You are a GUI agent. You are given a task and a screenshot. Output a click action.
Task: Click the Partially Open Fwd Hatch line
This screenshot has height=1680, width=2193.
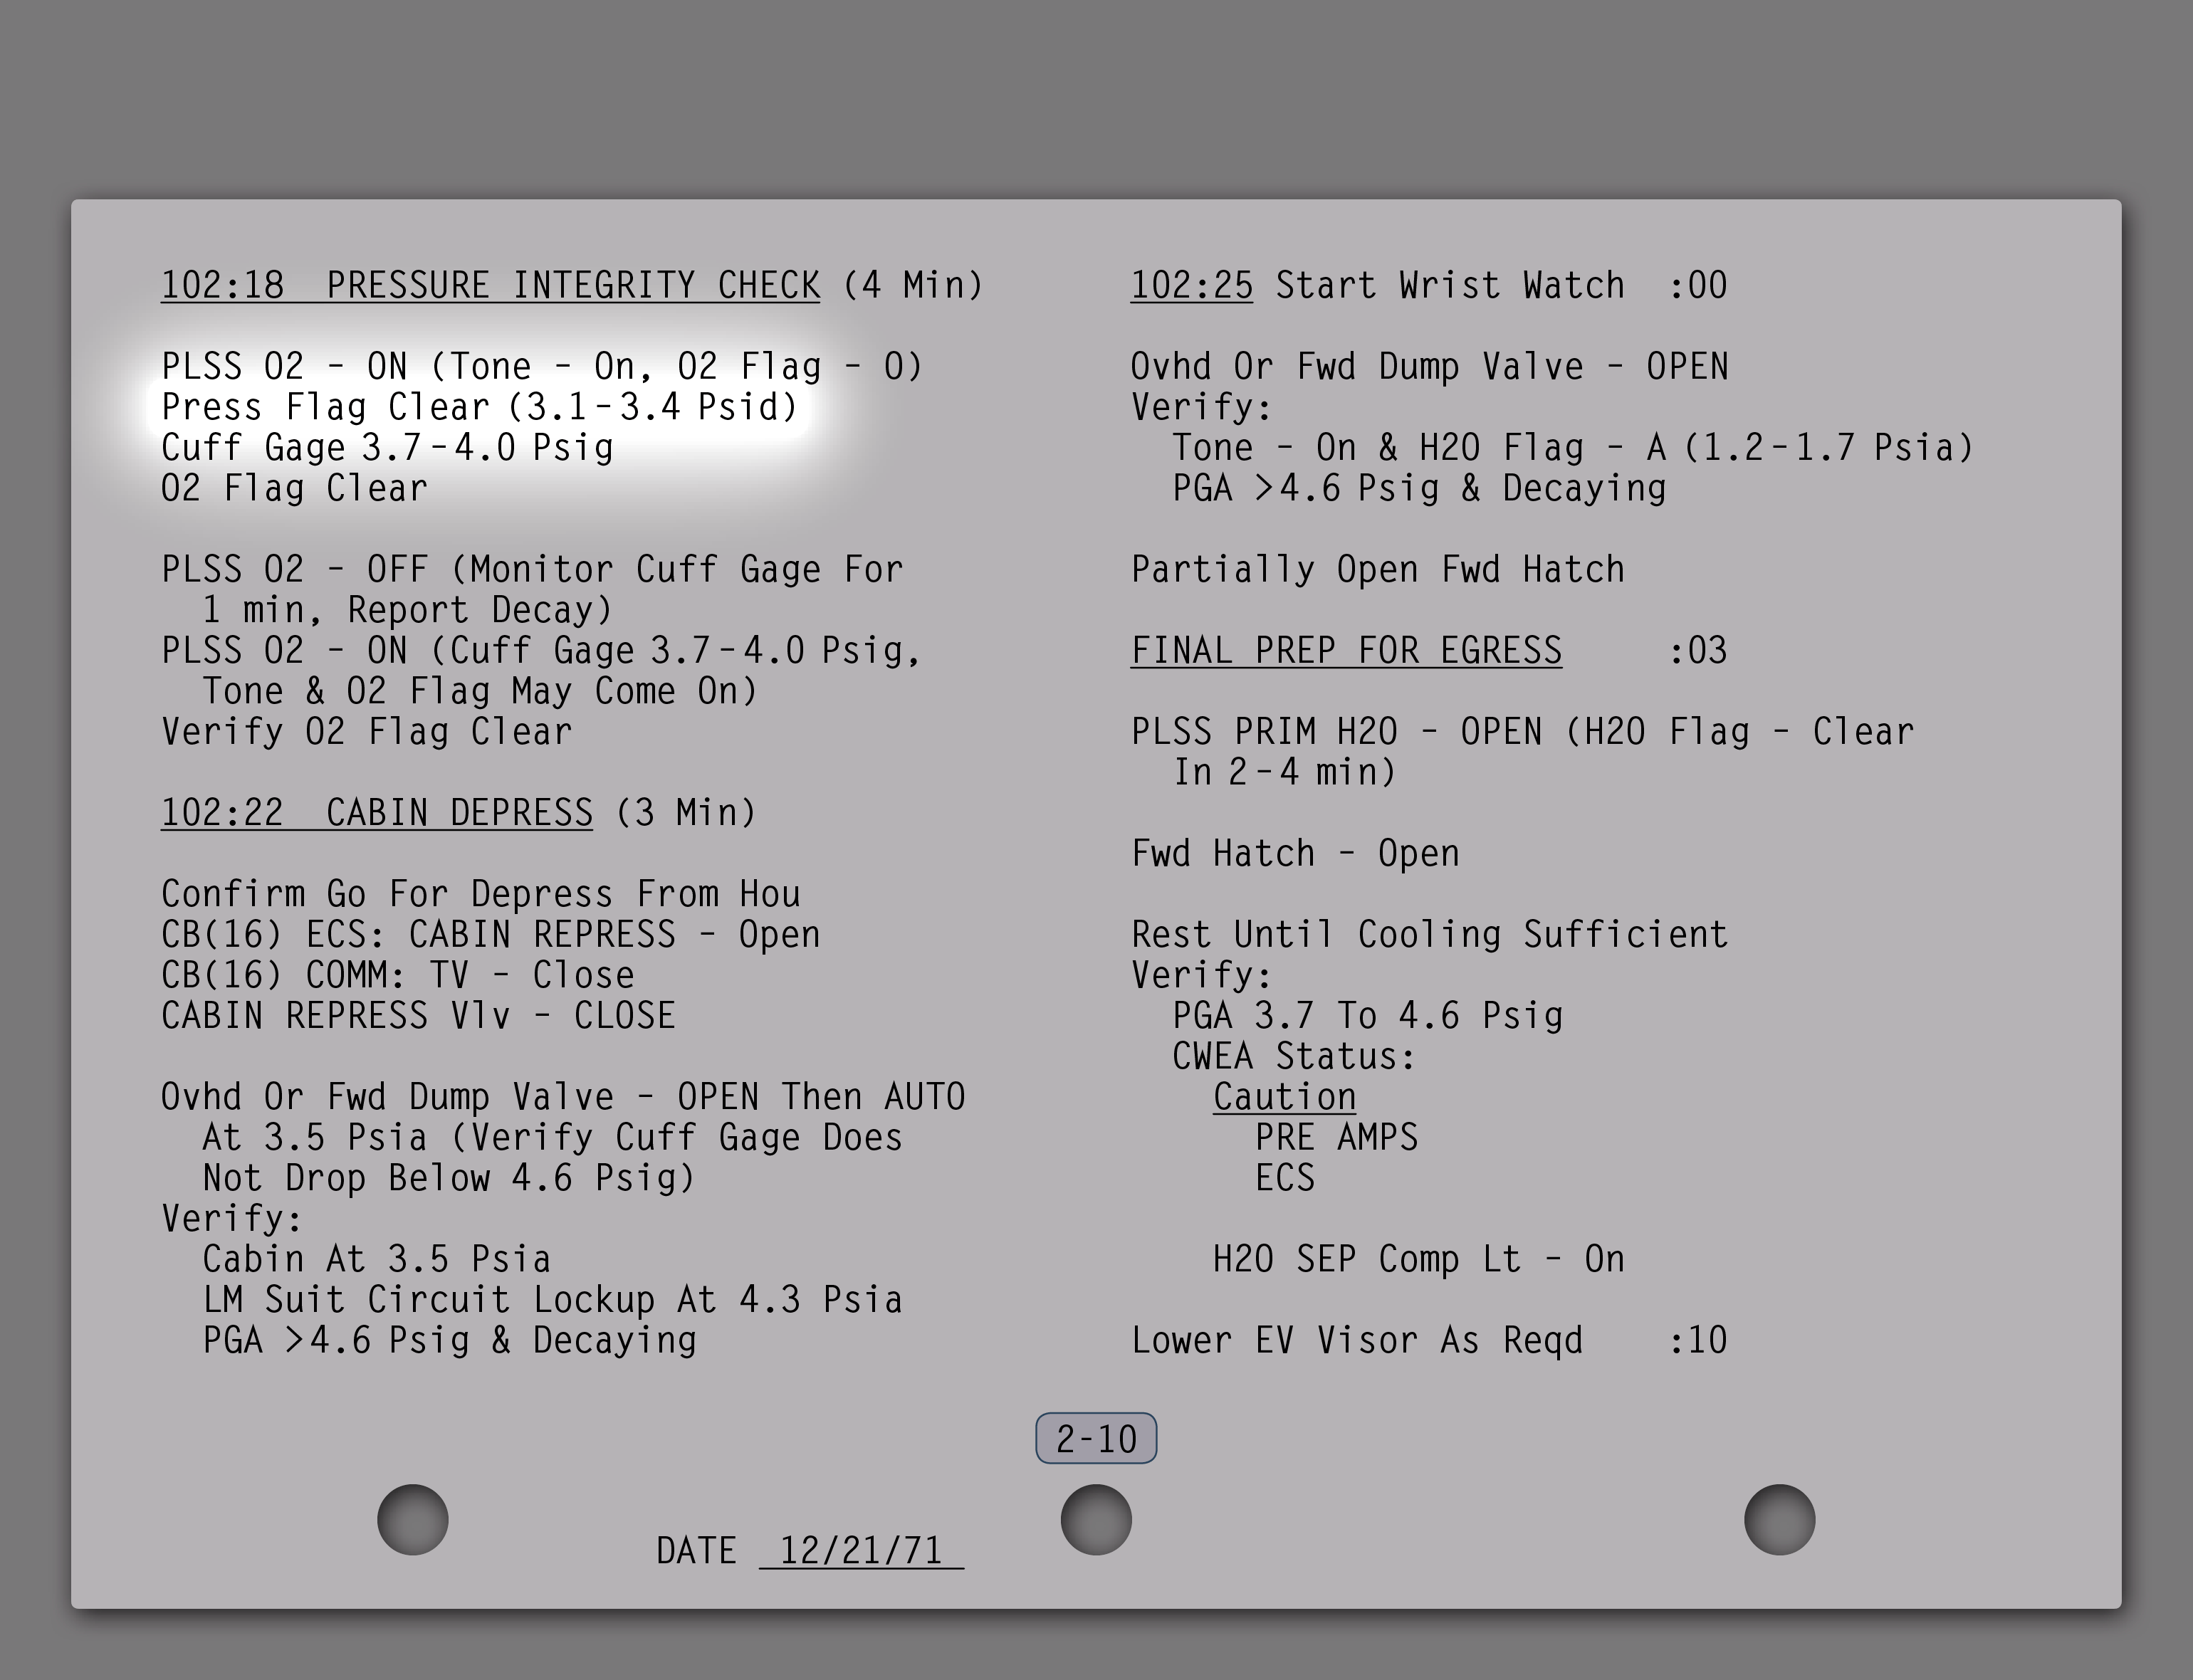pos(1377,569)
